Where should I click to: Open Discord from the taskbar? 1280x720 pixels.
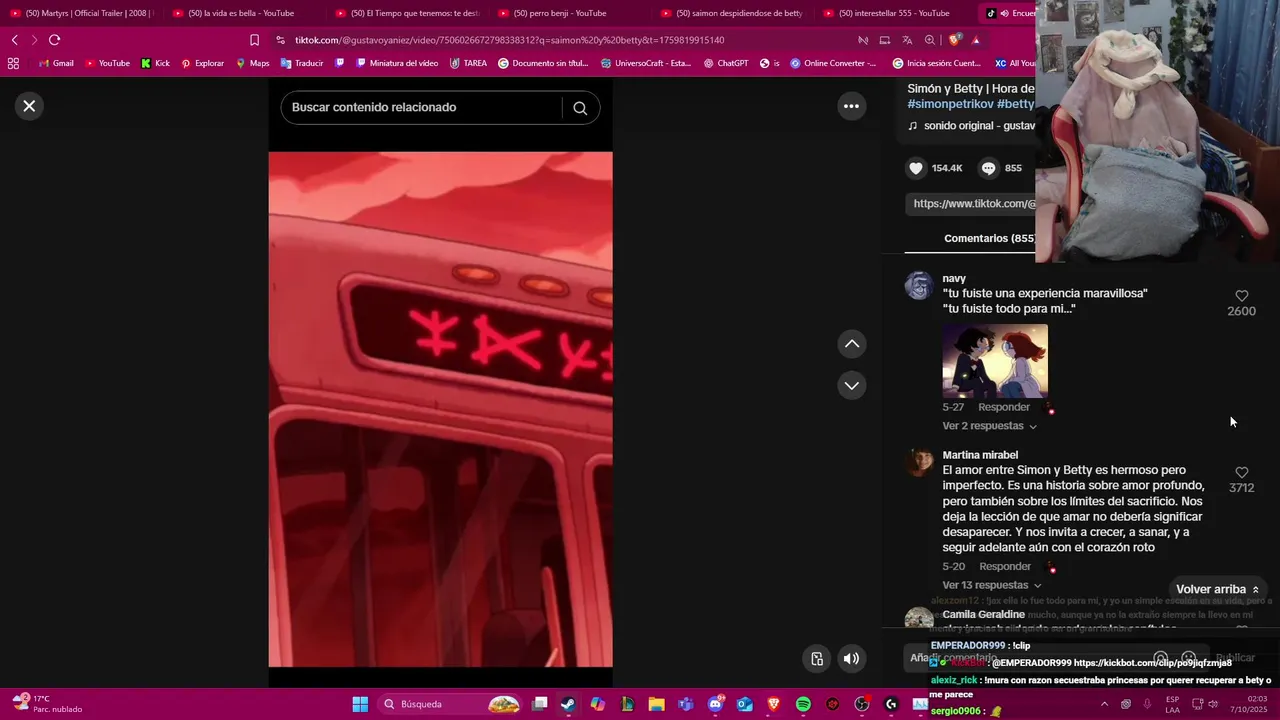point(715,704)
